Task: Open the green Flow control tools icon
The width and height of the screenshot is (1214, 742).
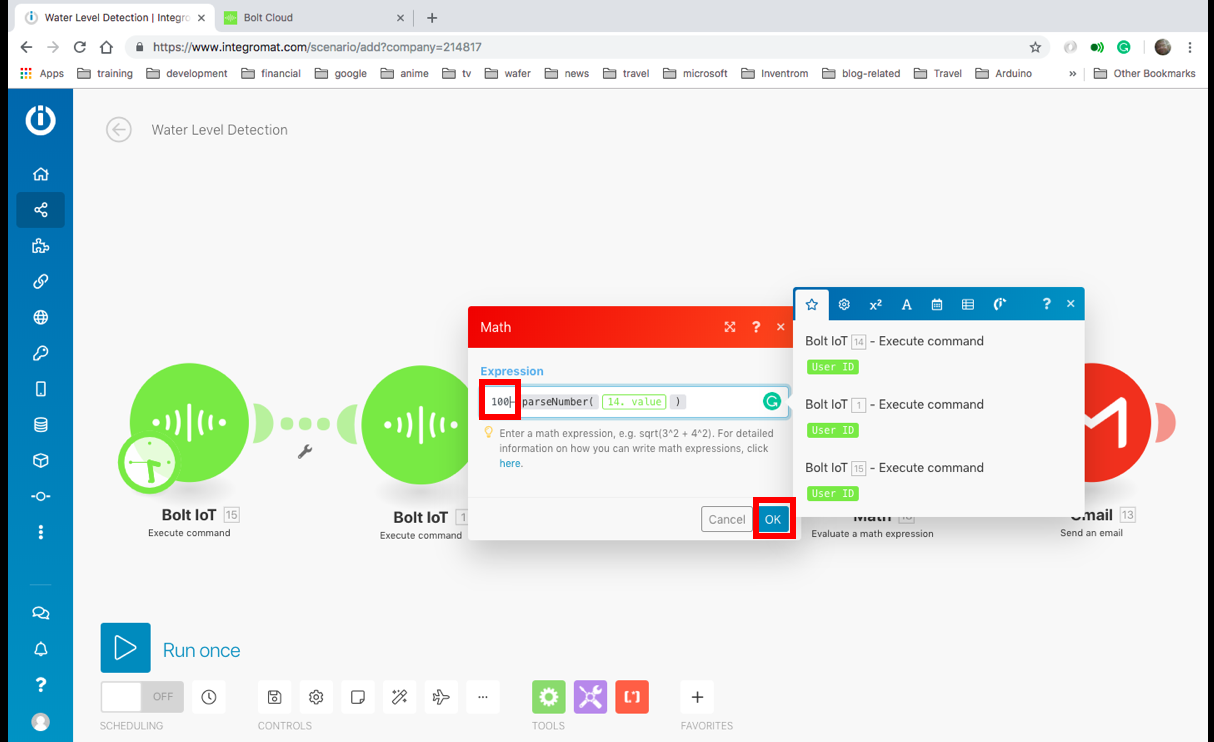Action: pos(548,697)
